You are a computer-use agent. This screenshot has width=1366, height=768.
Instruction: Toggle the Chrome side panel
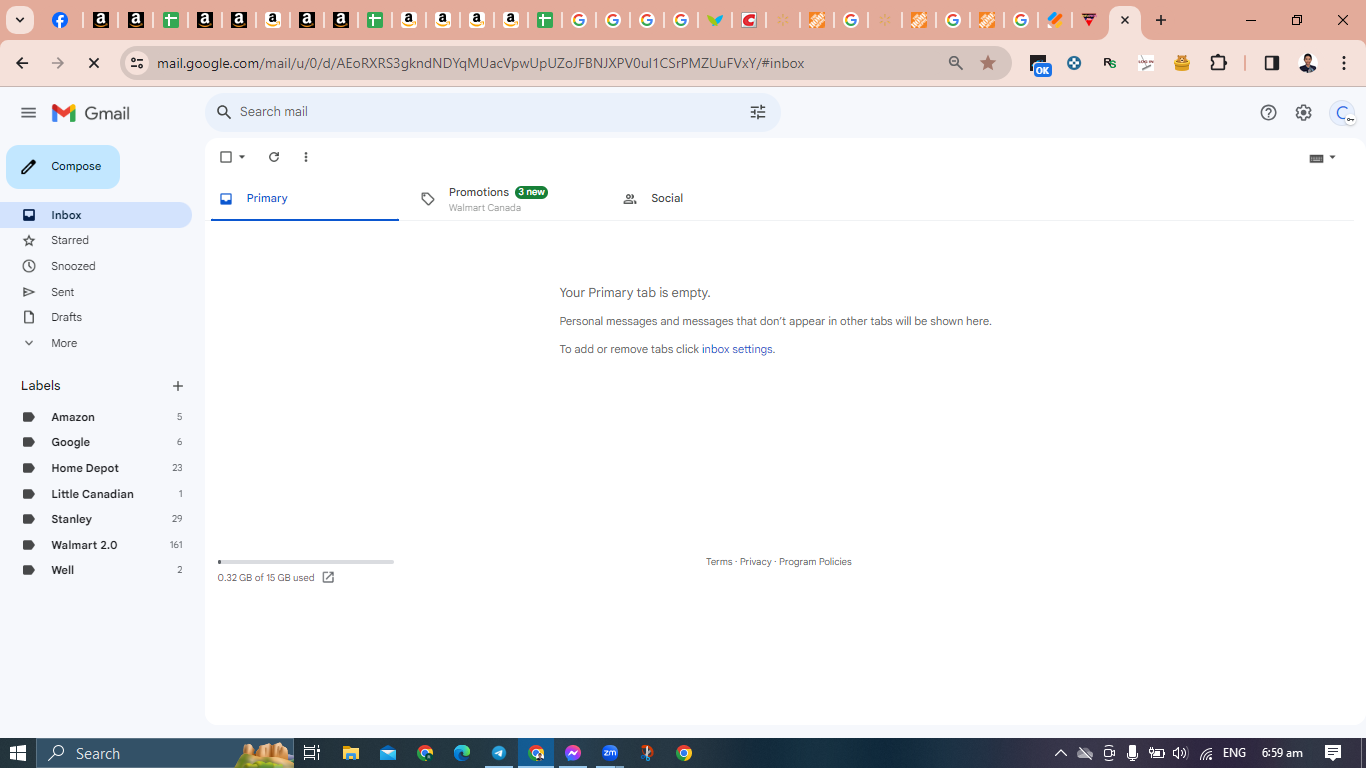[1272, 63]
